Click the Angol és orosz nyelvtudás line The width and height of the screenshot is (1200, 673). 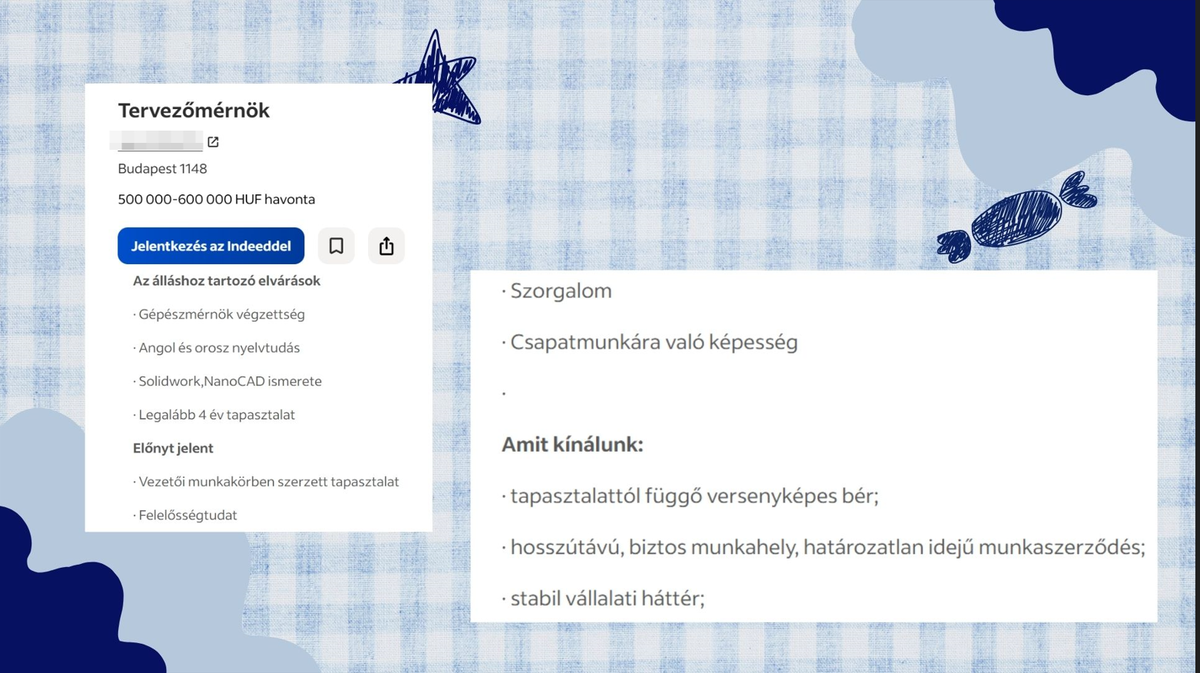[216, 348]
